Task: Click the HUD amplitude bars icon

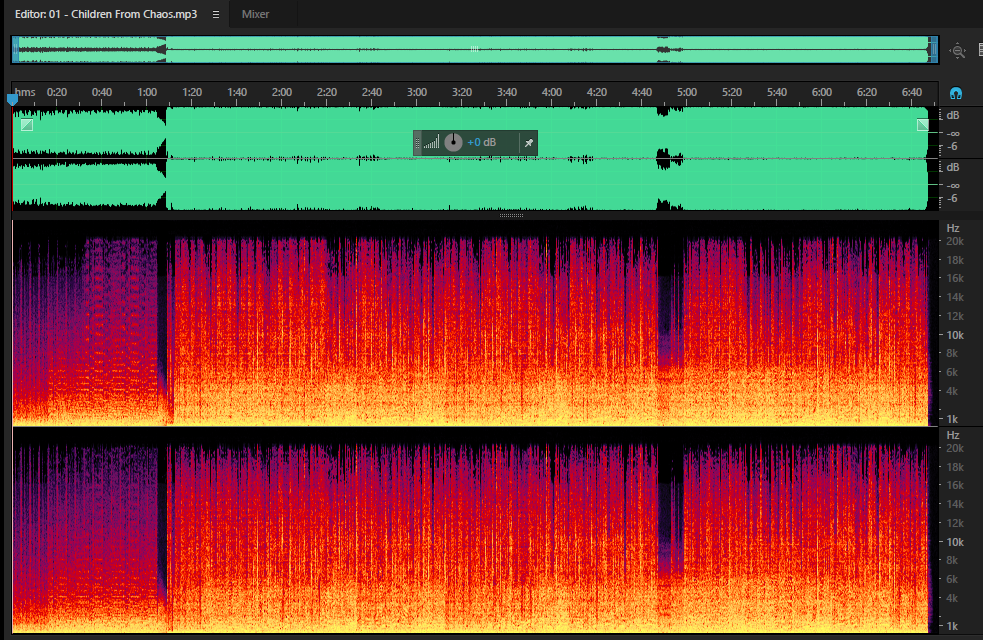Action: (431, 143)
